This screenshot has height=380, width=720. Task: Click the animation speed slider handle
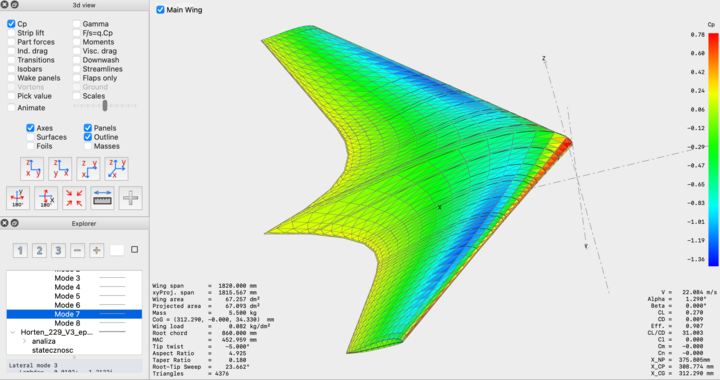coord(105,106)
